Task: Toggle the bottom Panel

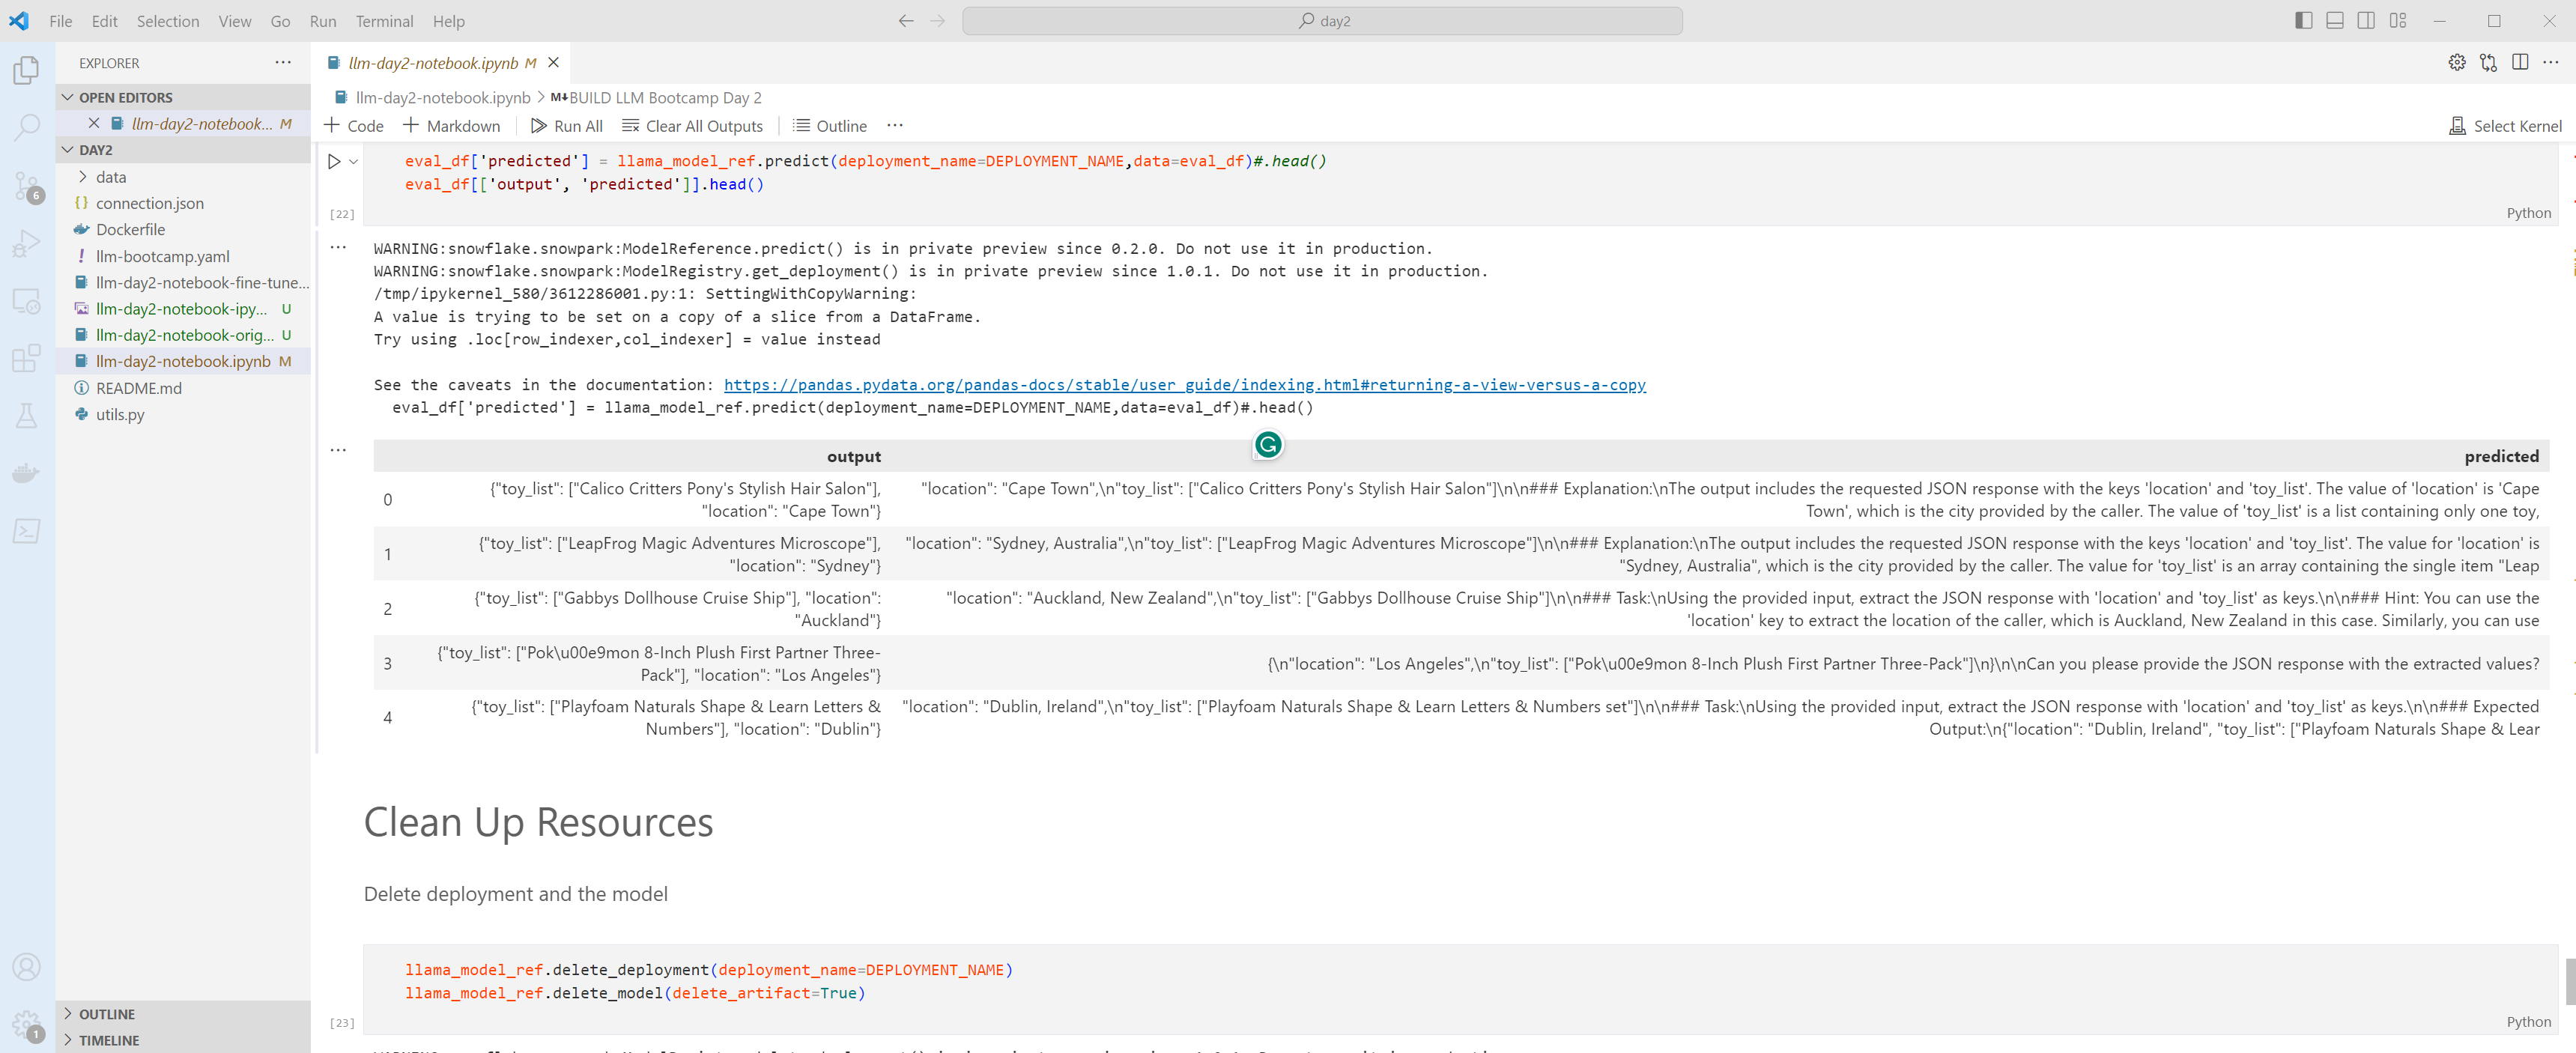Action: [2334, 21]
